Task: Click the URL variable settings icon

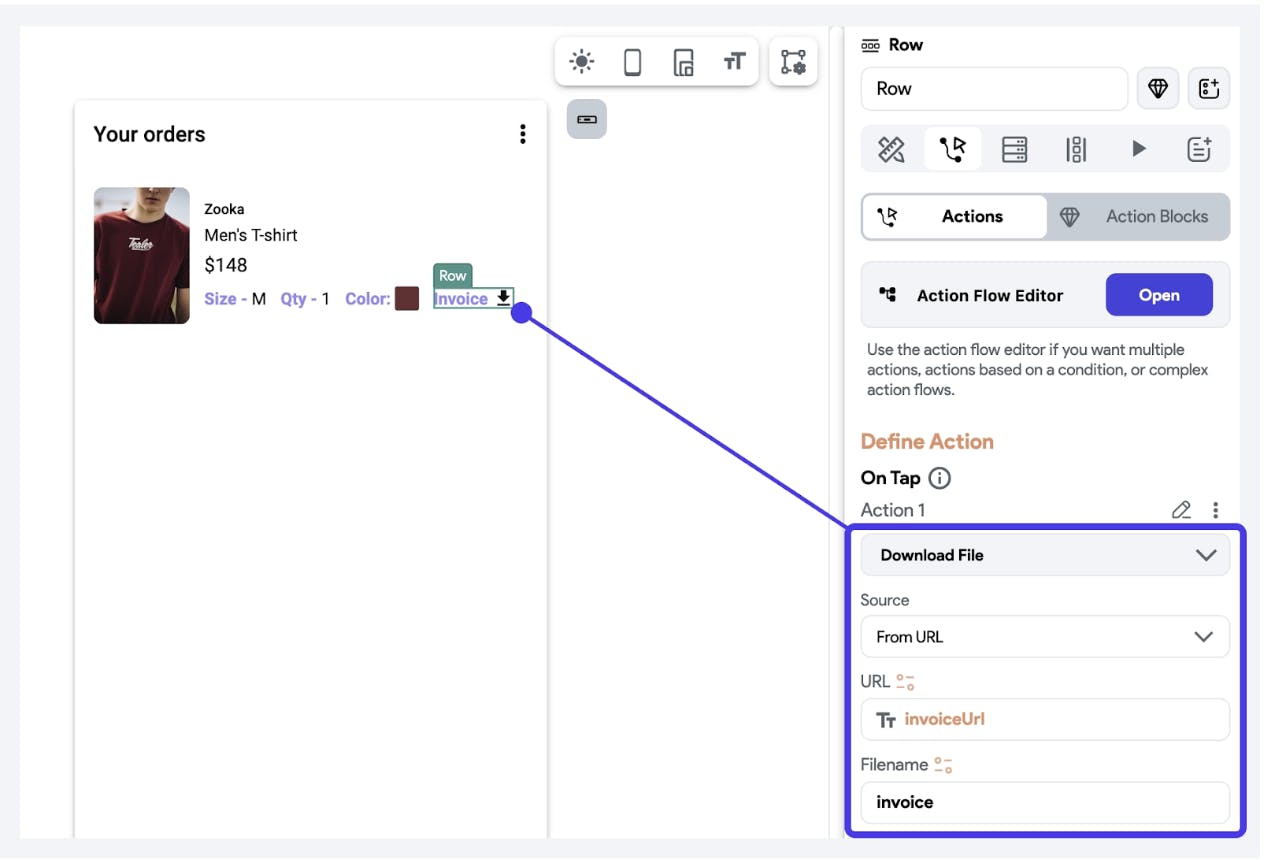Action: pos(905,682)
